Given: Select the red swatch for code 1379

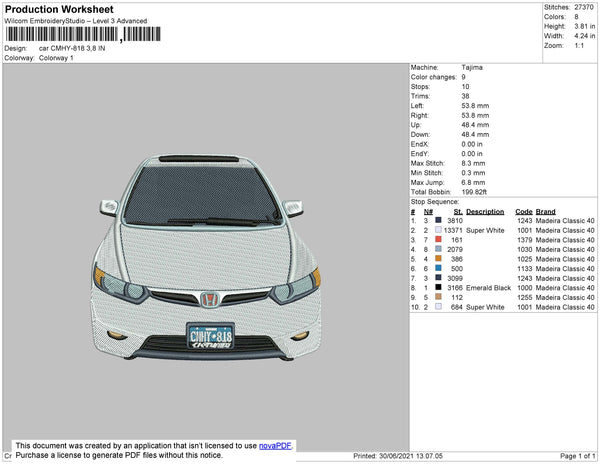Looking at the screenshot, I should pos(438,239).
